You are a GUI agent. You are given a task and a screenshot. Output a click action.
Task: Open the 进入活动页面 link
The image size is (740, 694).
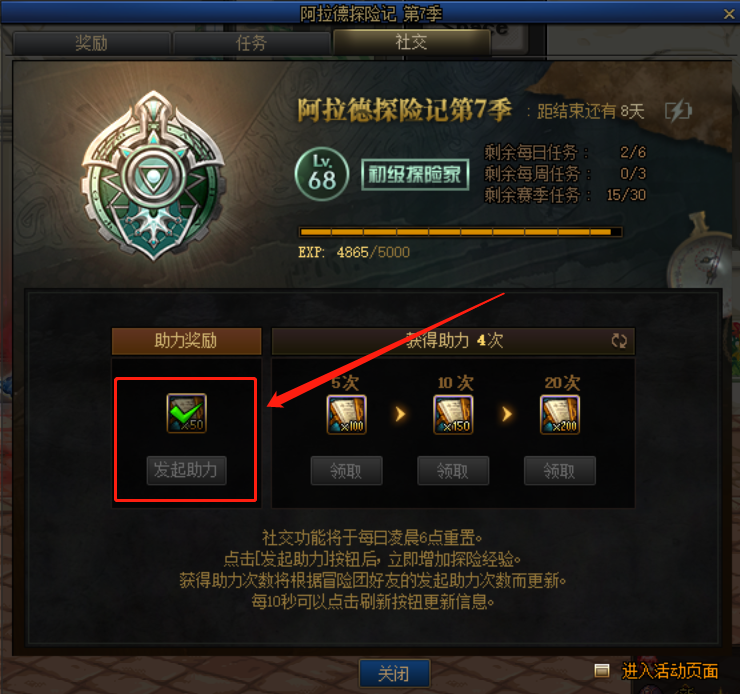[670, 671]
